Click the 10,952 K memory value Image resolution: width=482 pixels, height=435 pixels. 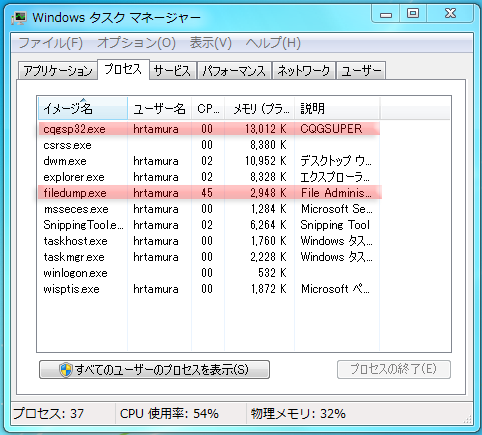[266, 161]
